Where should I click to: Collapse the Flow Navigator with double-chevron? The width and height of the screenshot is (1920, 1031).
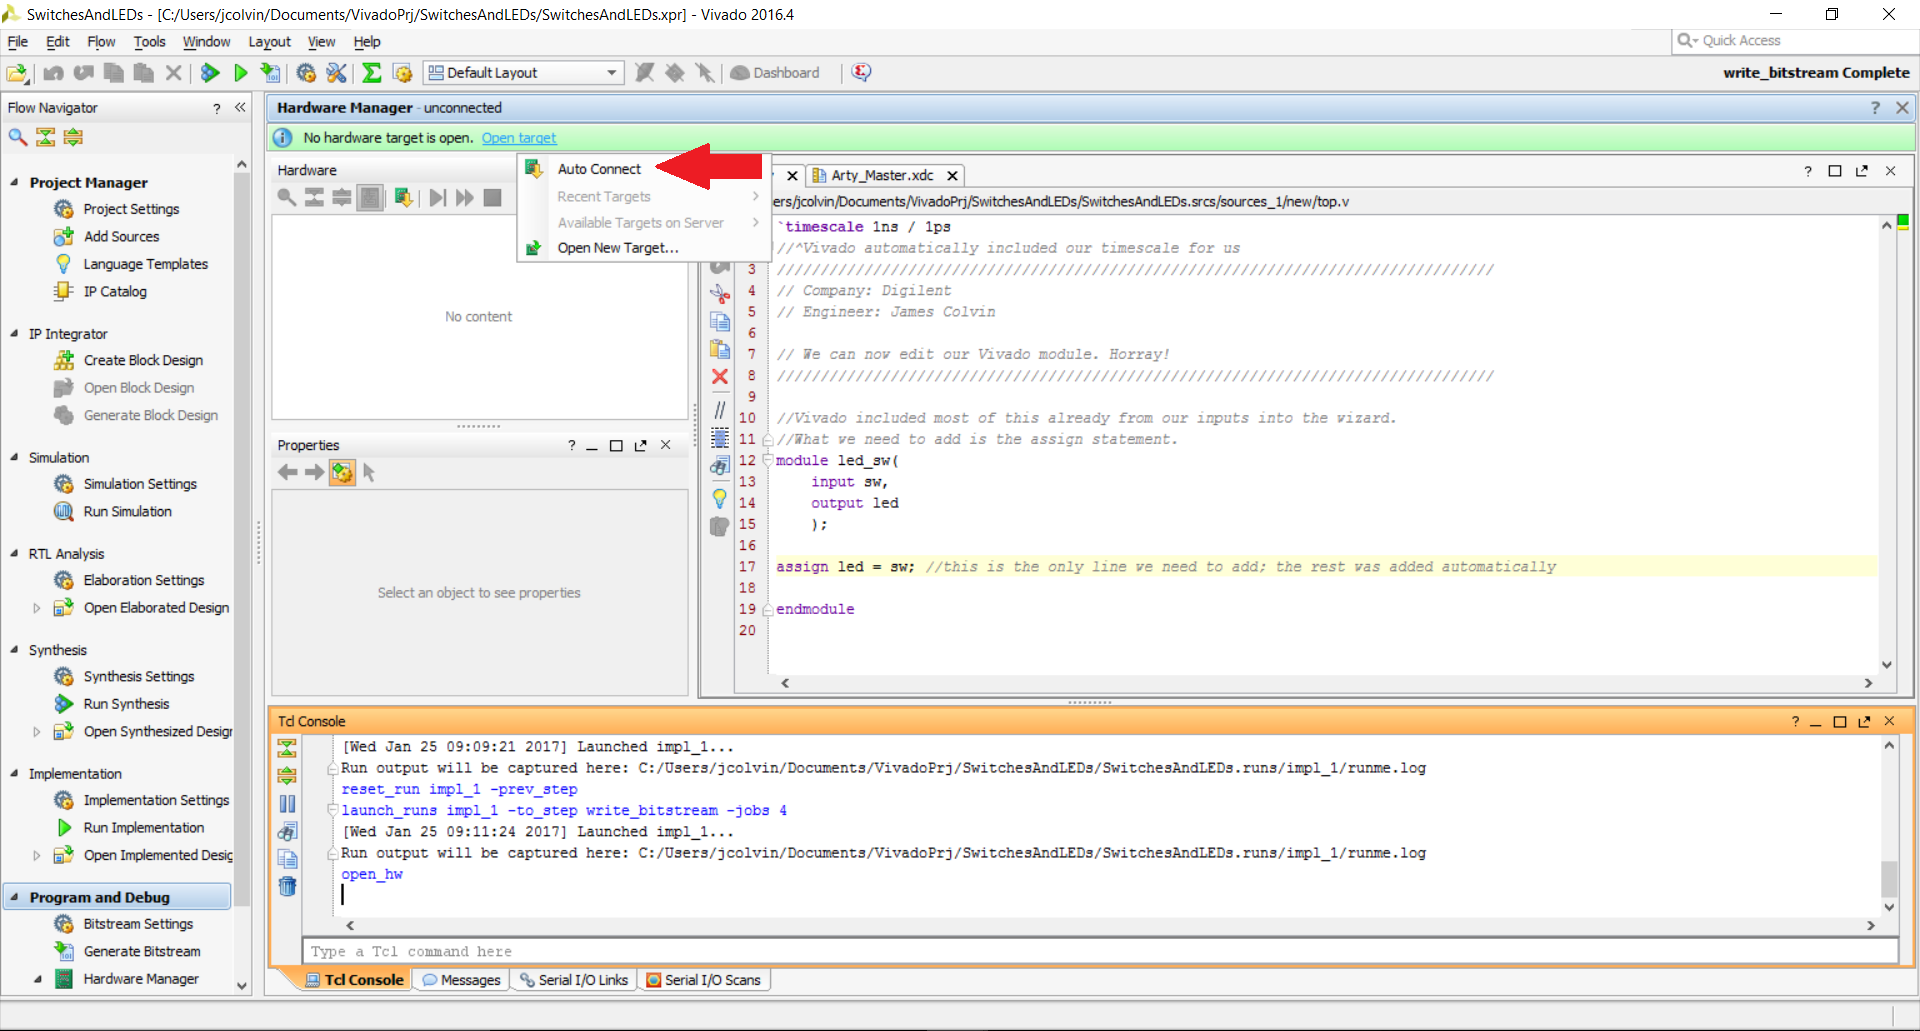coord(240,107)
